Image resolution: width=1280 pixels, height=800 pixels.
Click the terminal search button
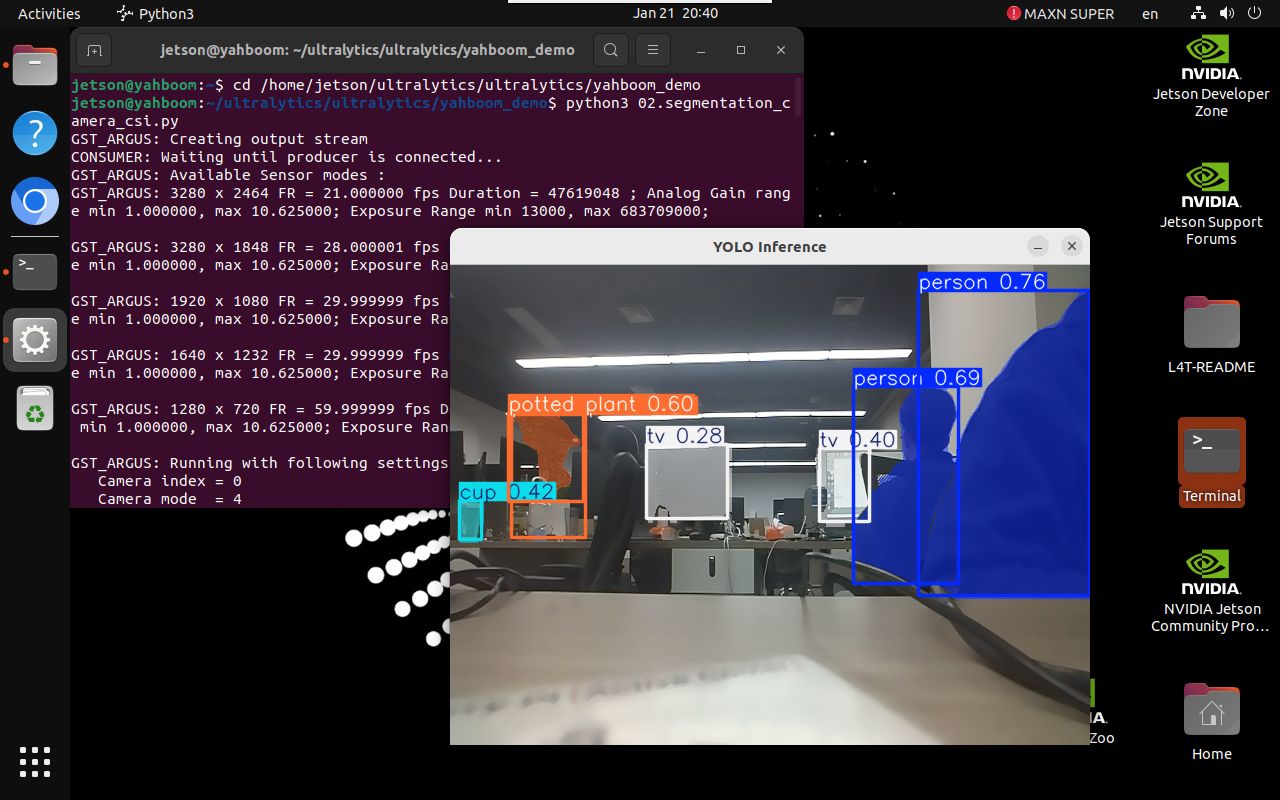click(x=611, y=50)
